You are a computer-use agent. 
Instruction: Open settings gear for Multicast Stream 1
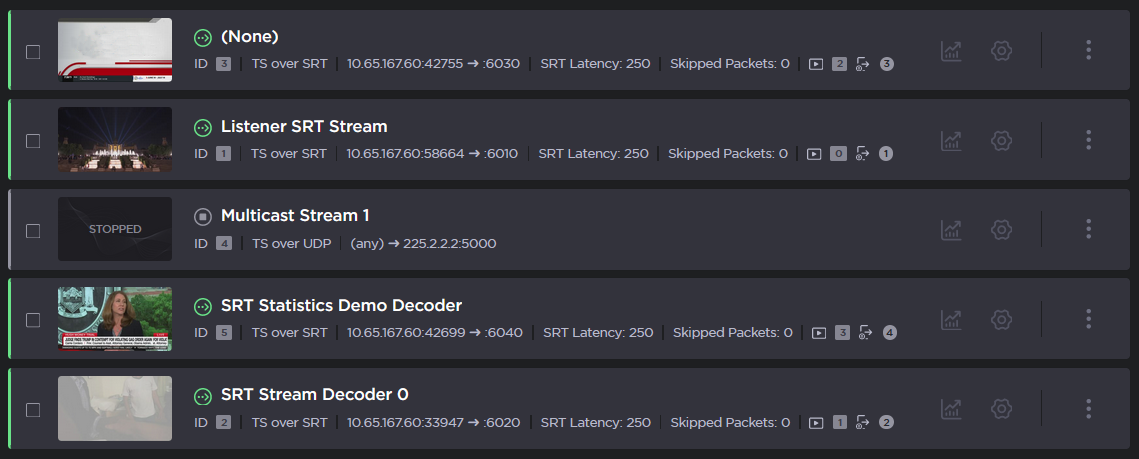coord(1001,229)
